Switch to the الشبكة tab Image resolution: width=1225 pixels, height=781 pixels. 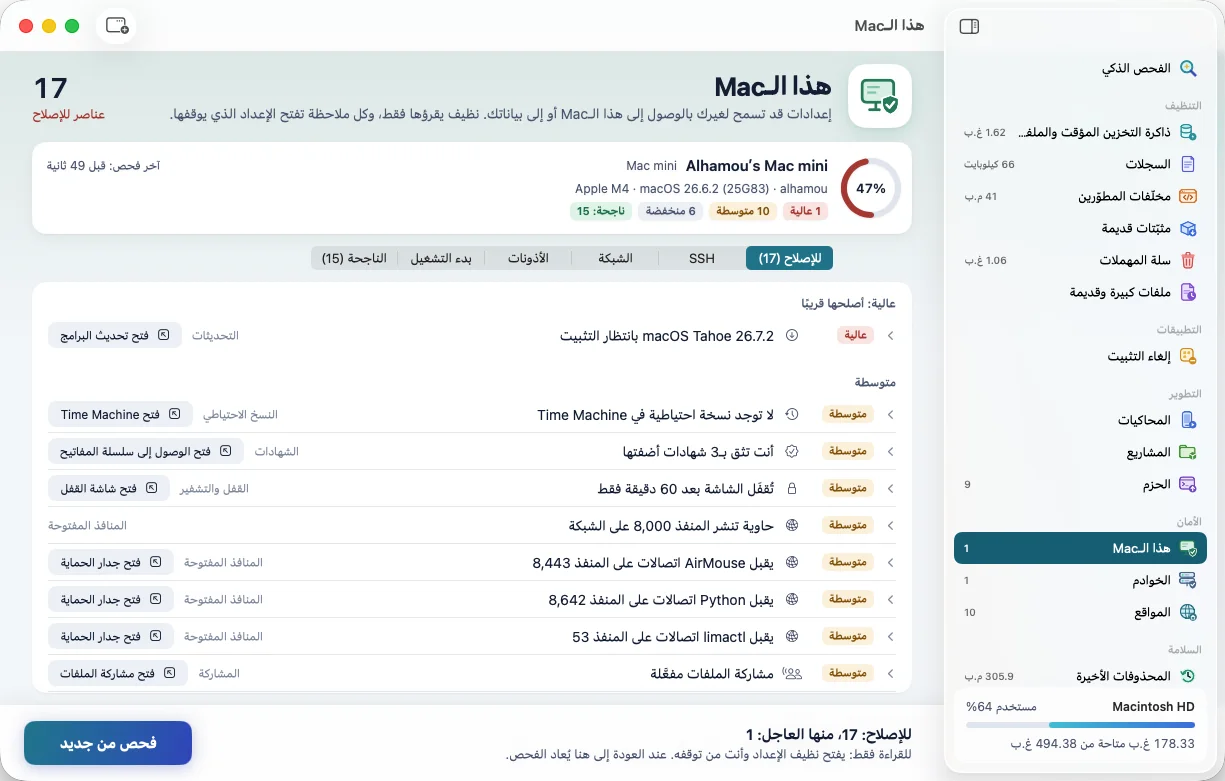[x=615, y=258]
